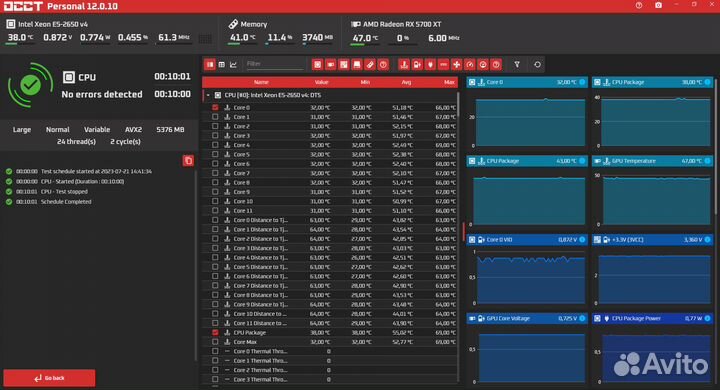This screenshot has width=720, height=390.
Task: Toggle the usage load sensor filter
Action: (483, 65)
